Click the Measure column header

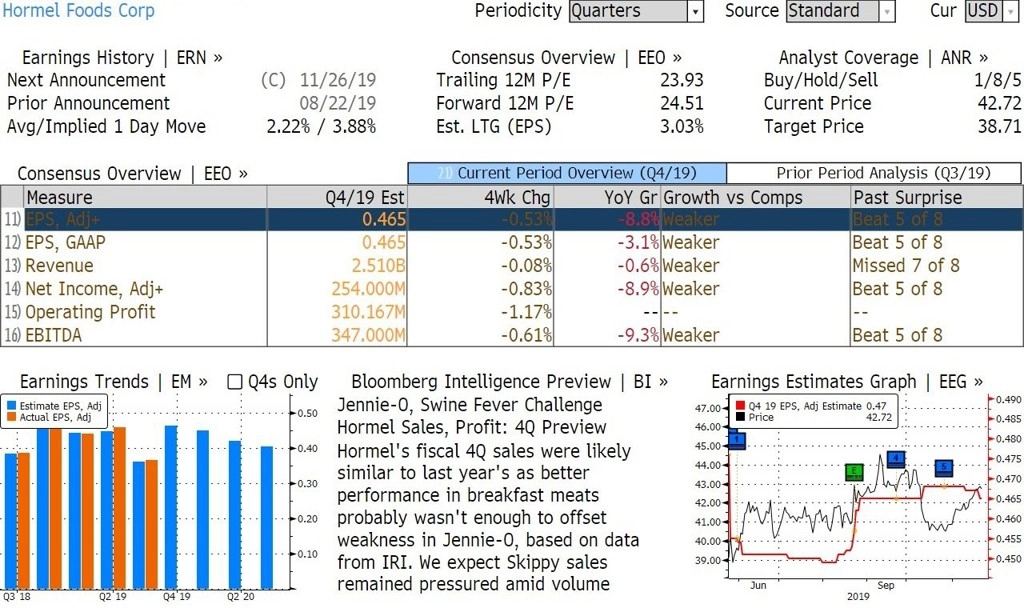coord(145,197)
